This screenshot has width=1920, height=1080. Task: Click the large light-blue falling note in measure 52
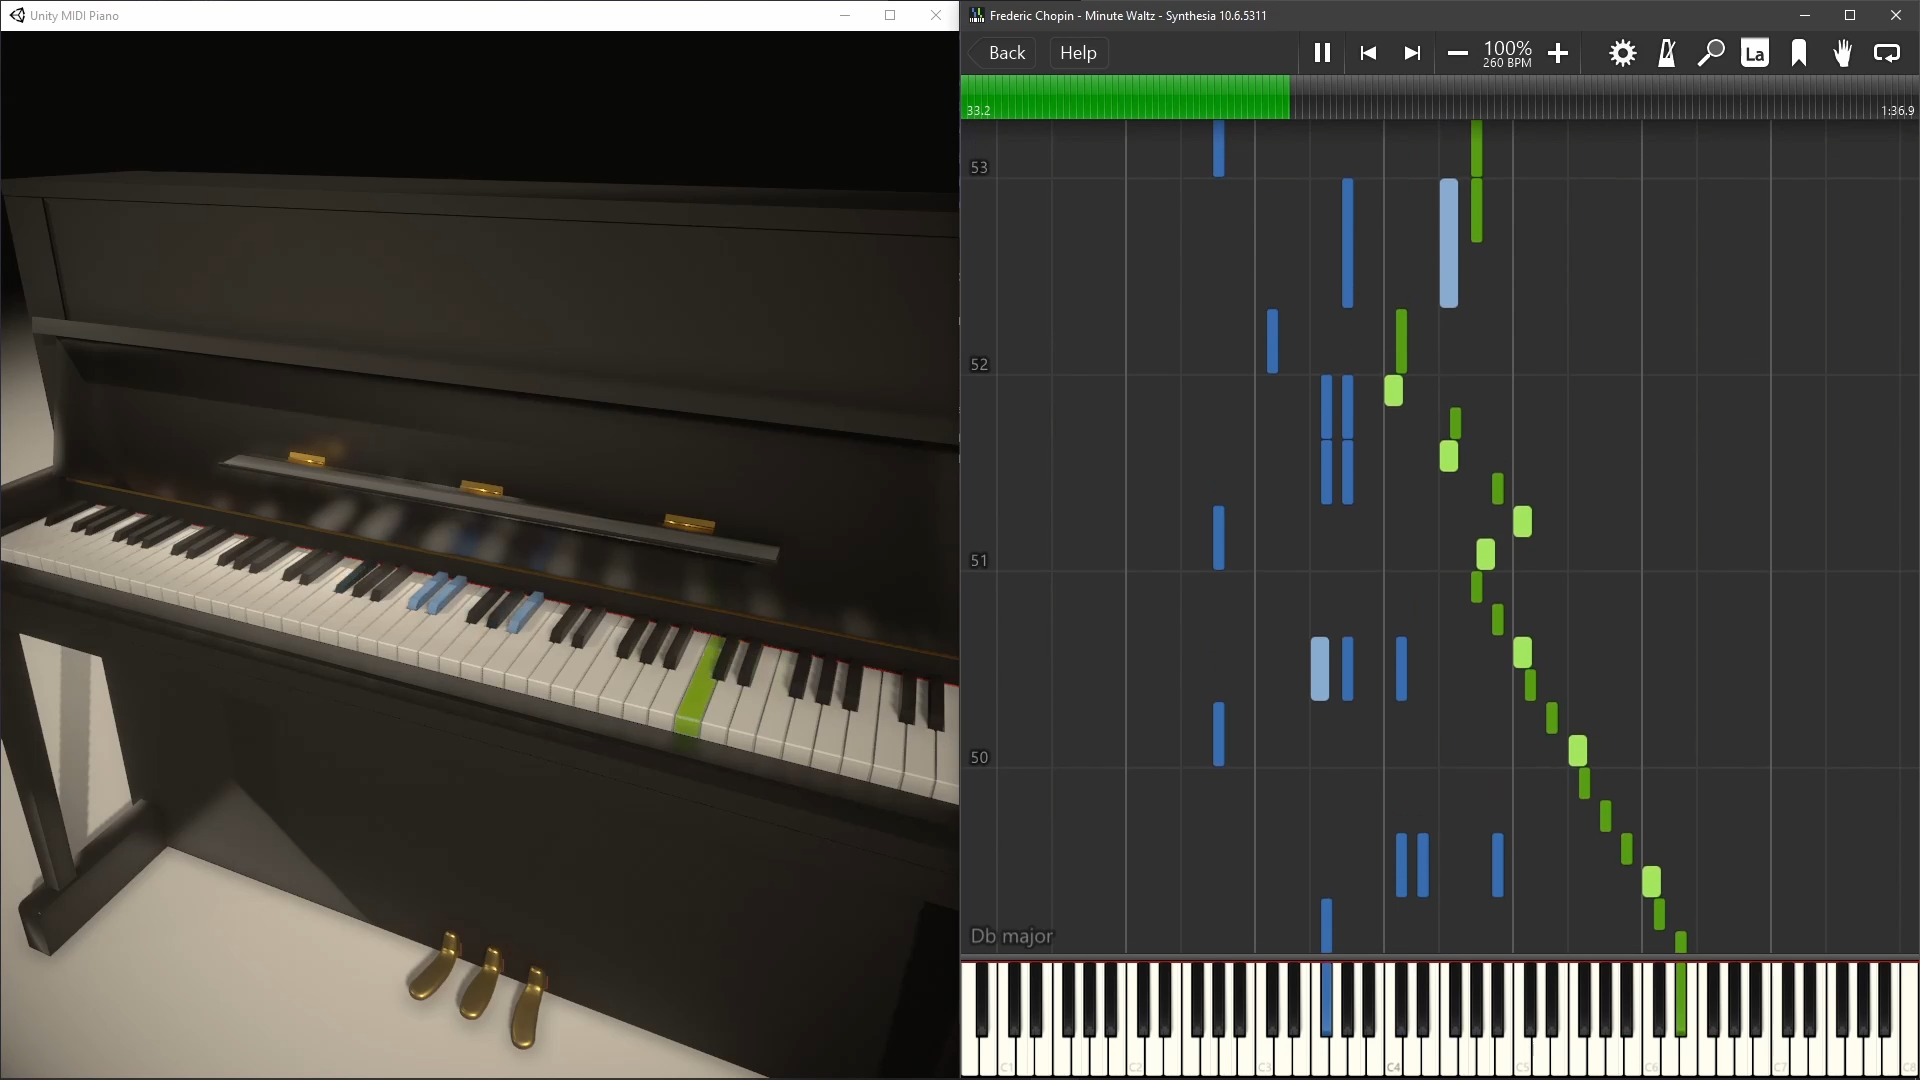[x=1448, y=243]
